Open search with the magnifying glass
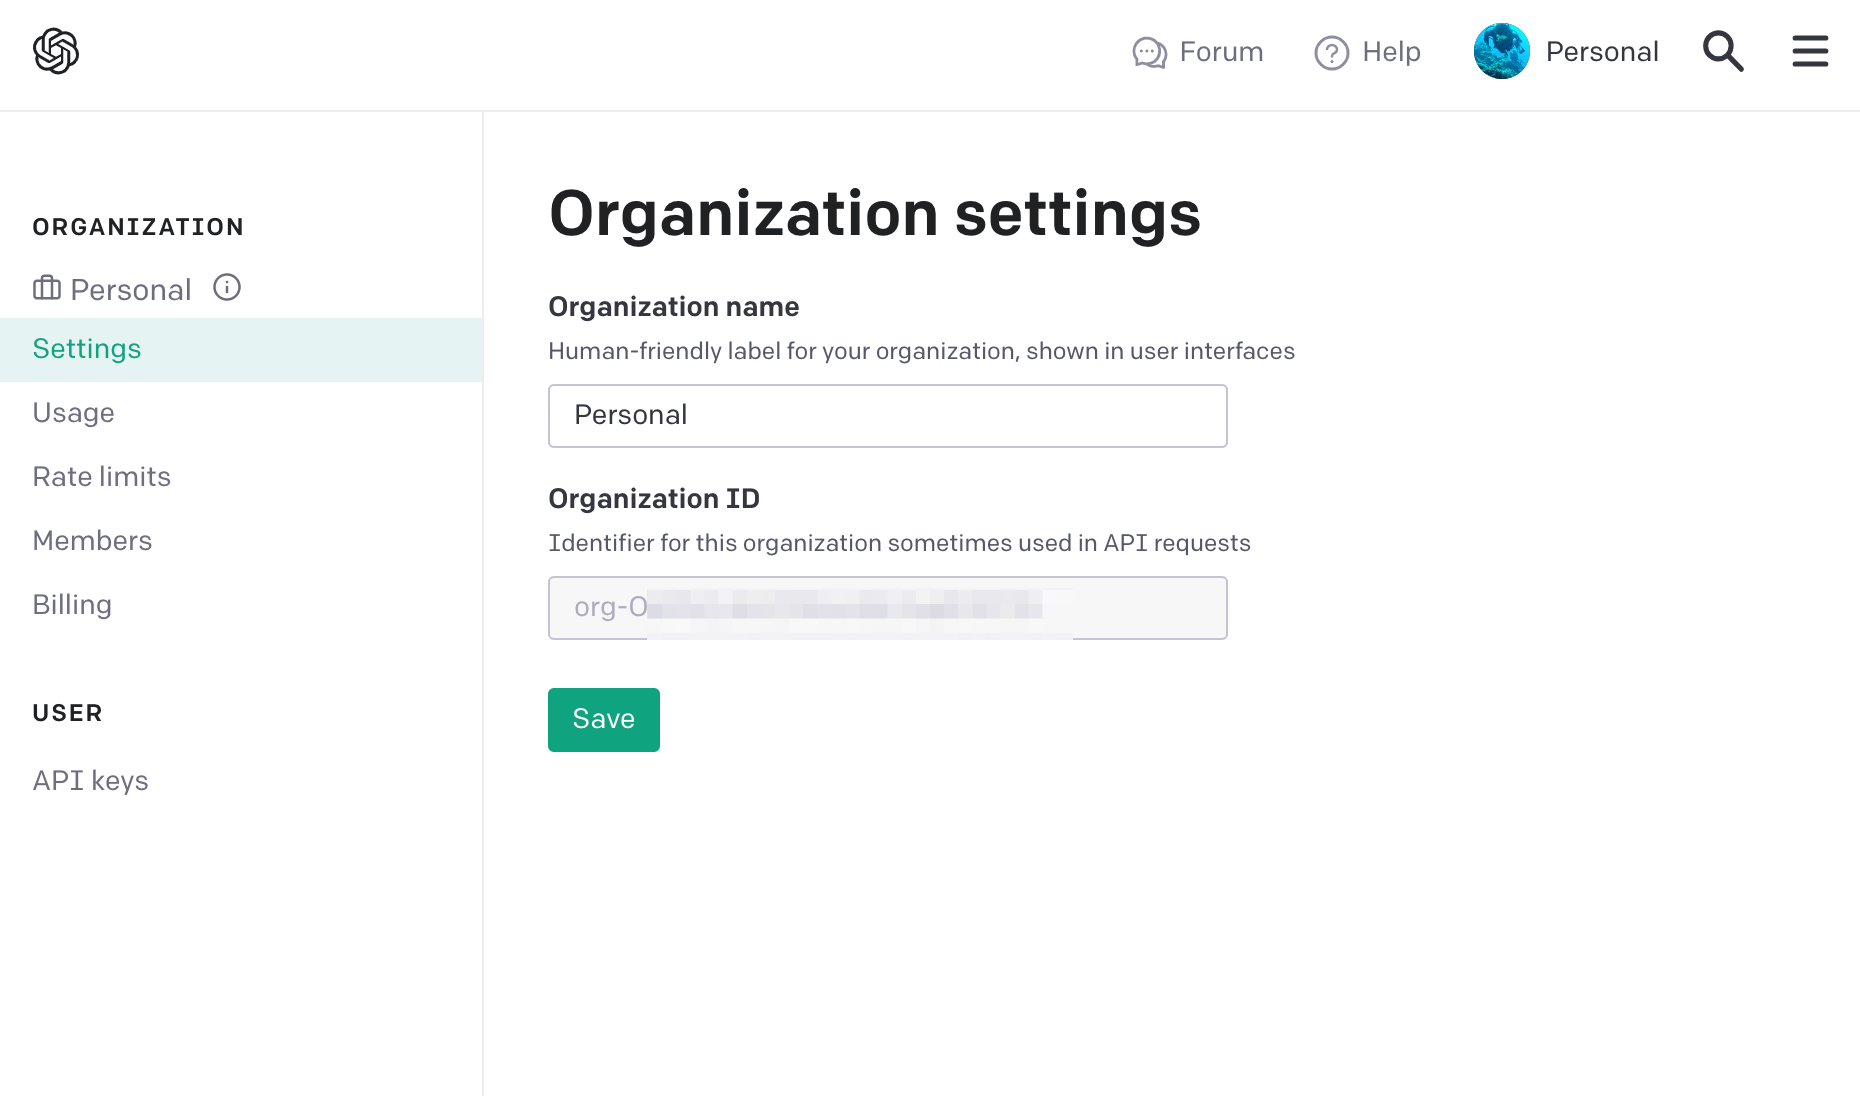The width and height of the screenshot is (1860, 1096). click(x=1723, y=51)
